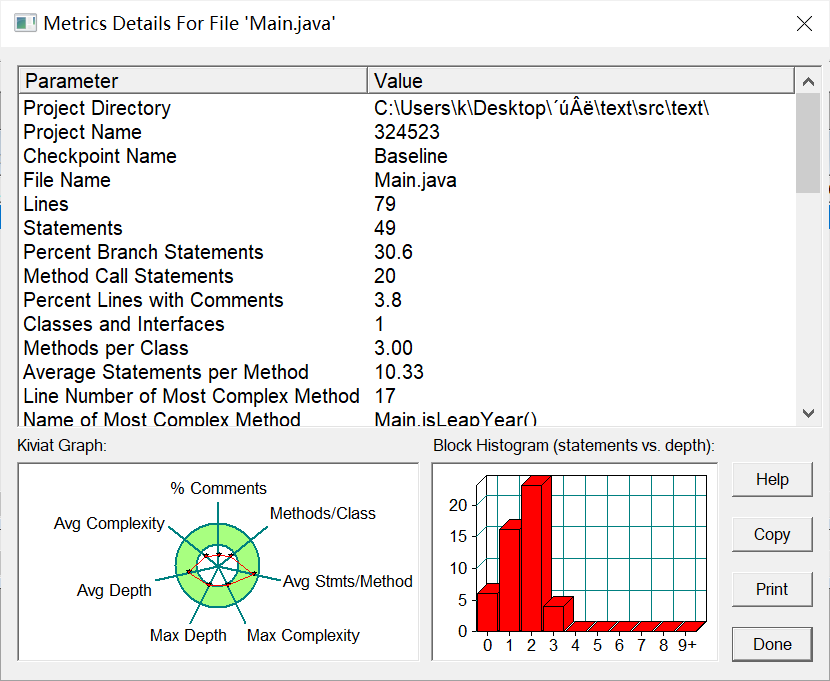Viewport: 830px width, 681px height.
Task: Select the Statements parameter row
Action: pos(407,228)
